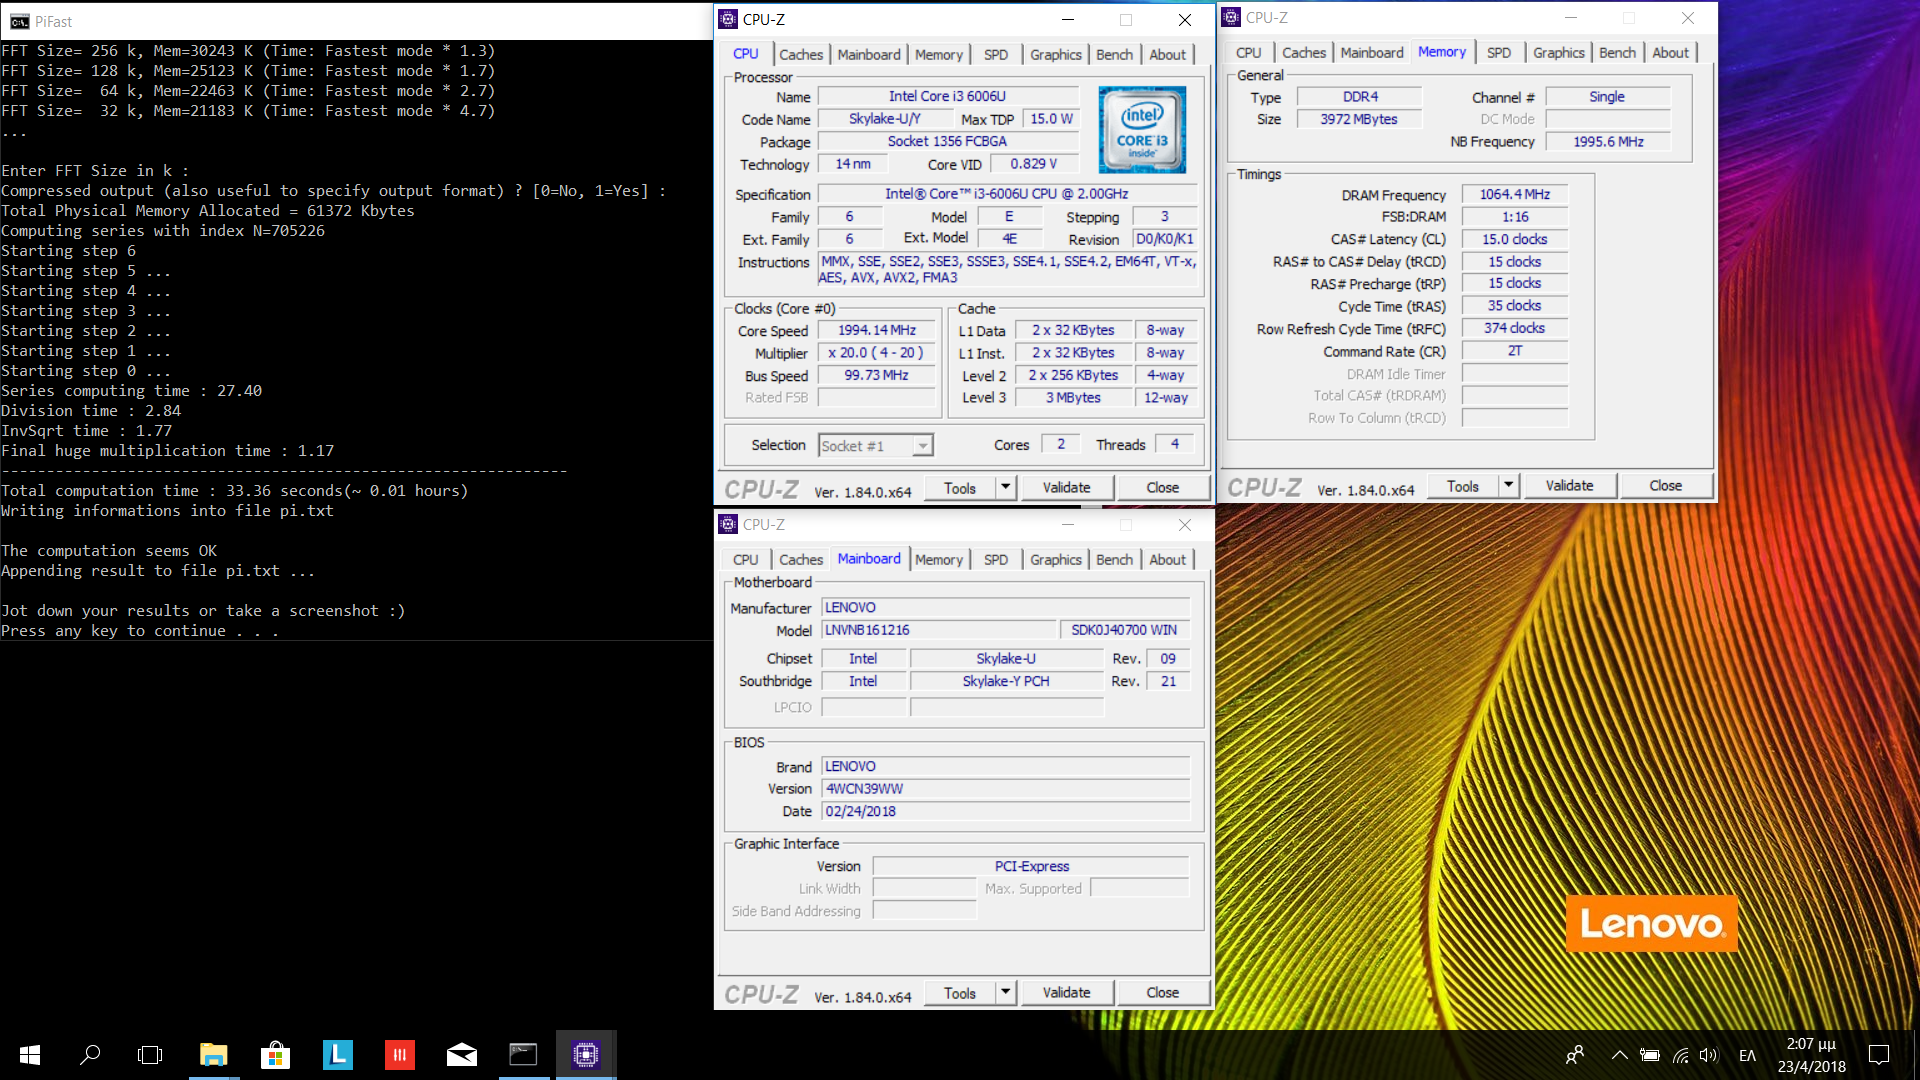
Task: Switch to Caches tab in the CPU window
Action: (x=801, y=55)
